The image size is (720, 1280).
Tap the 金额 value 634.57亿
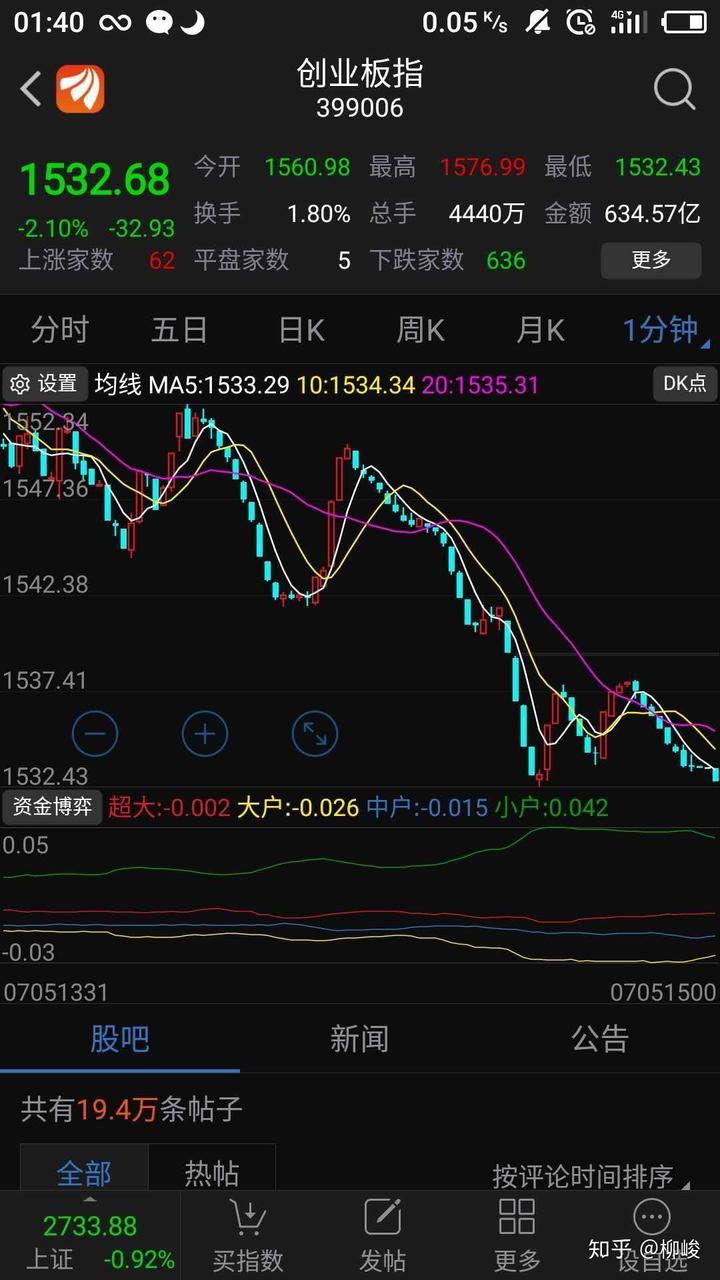coord(652,214)
